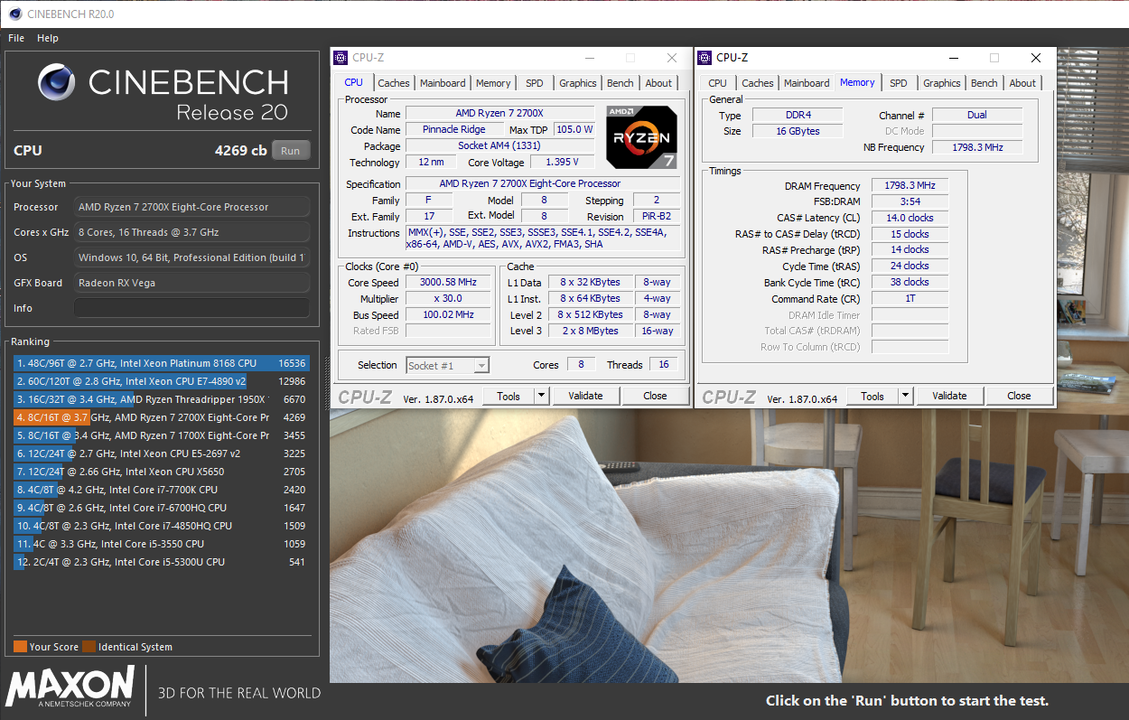Switch to Caches tab in left CPU-Z window
Image resolution: width=1129 pixels, height=720 pixels.
(393, 83)
